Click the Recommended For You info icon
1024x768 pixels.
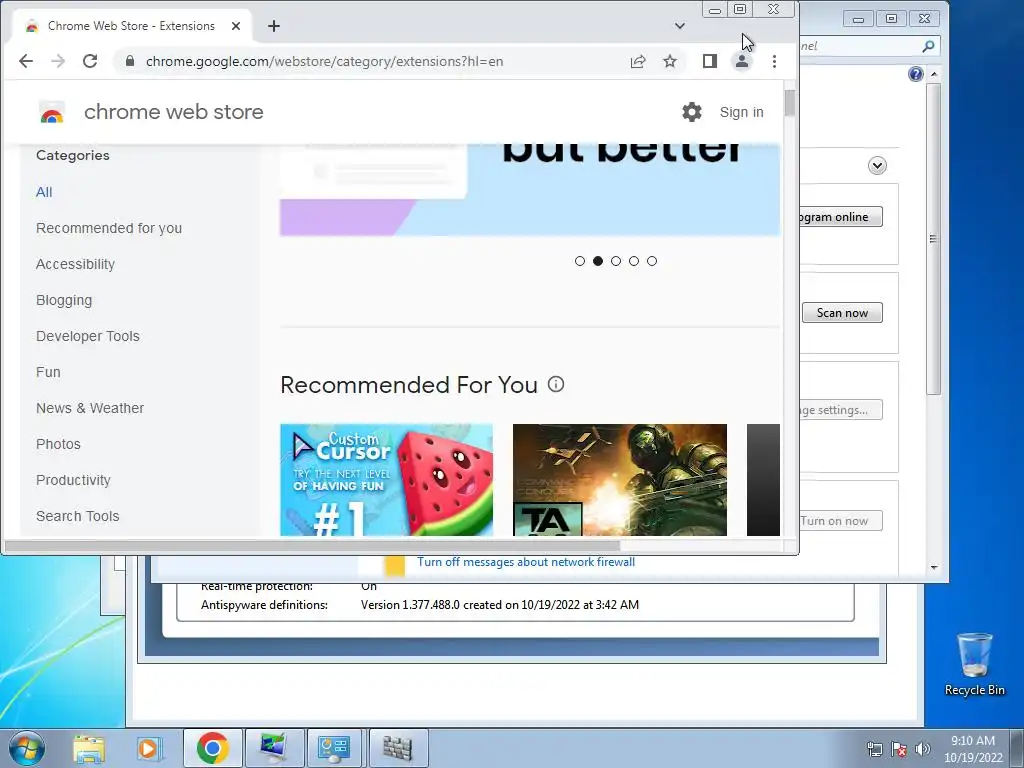[556, 384]
